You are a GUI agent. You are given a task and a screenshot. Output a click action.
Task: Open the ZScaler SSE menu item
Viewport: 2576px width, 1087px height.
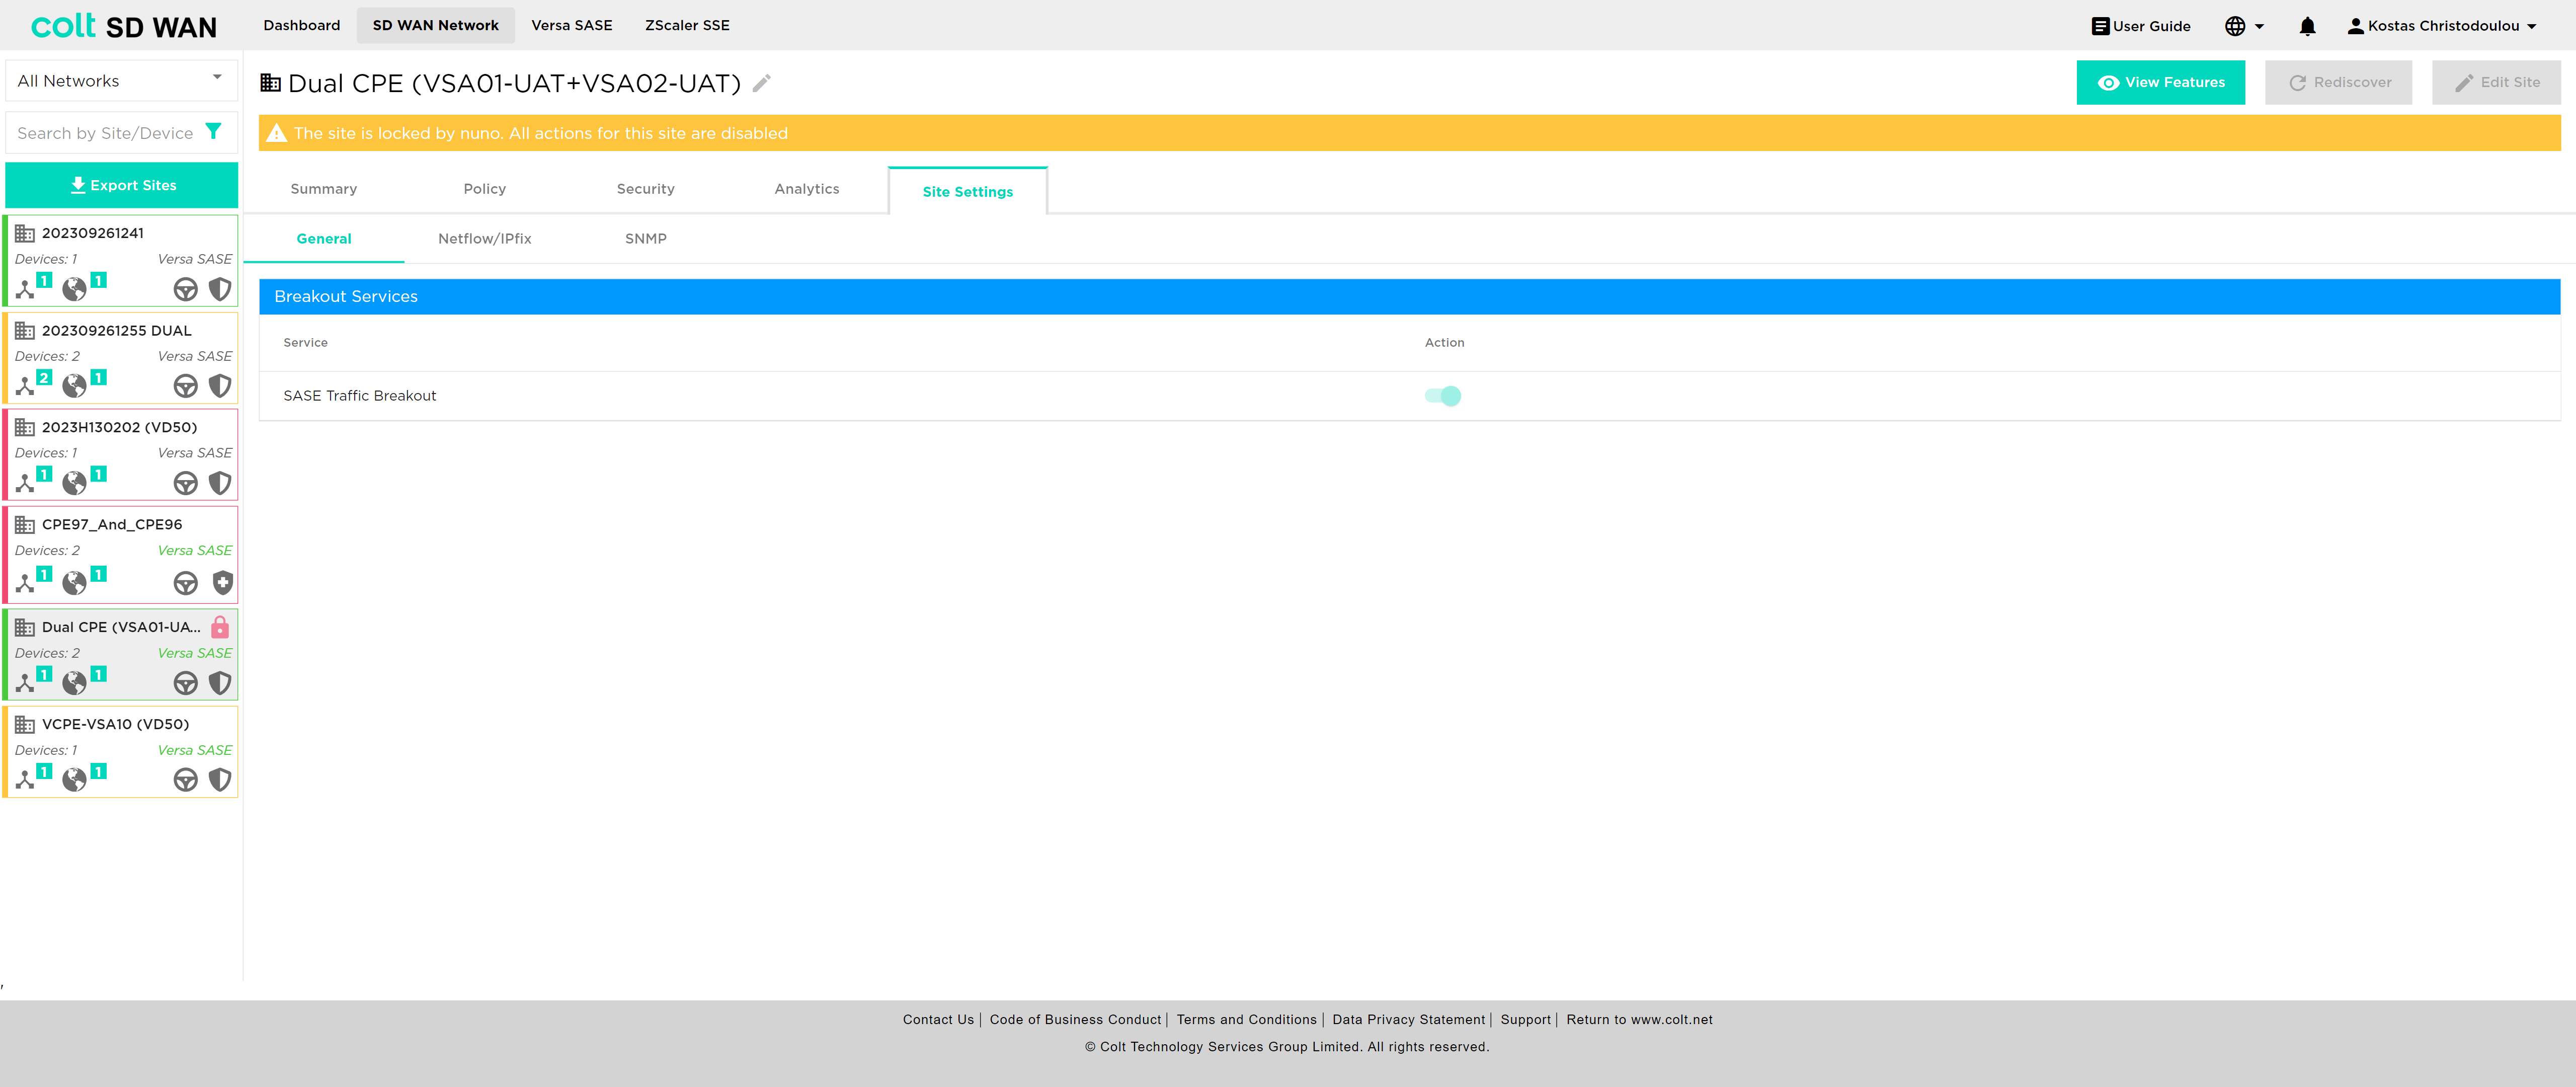(687, 25)
